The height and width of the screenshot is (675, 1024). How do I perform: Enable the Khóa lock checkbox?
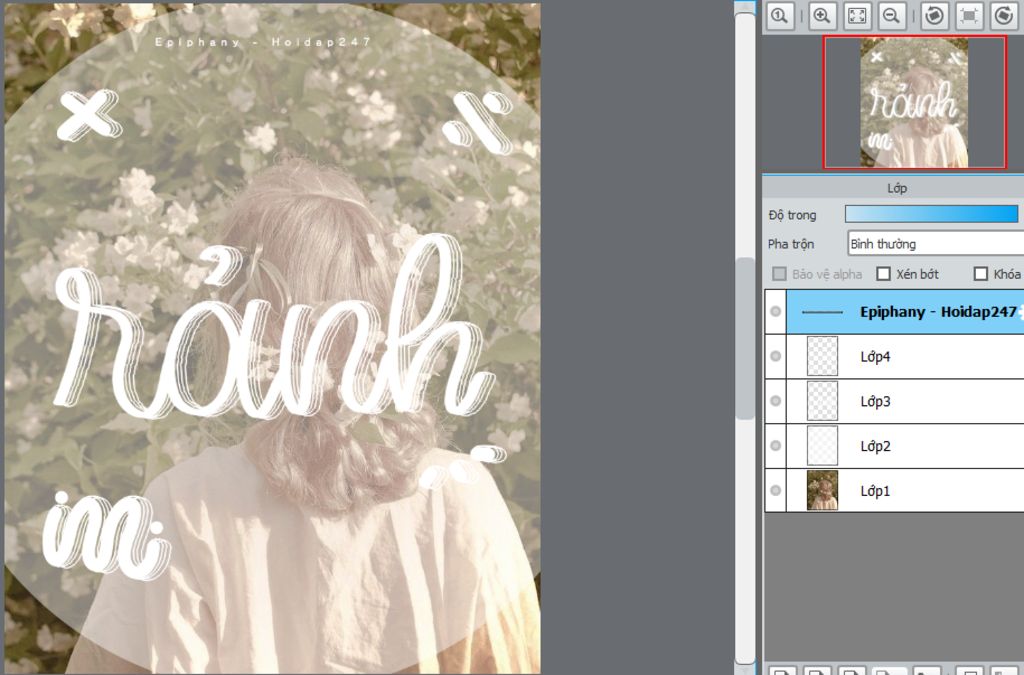click(980, 274)
